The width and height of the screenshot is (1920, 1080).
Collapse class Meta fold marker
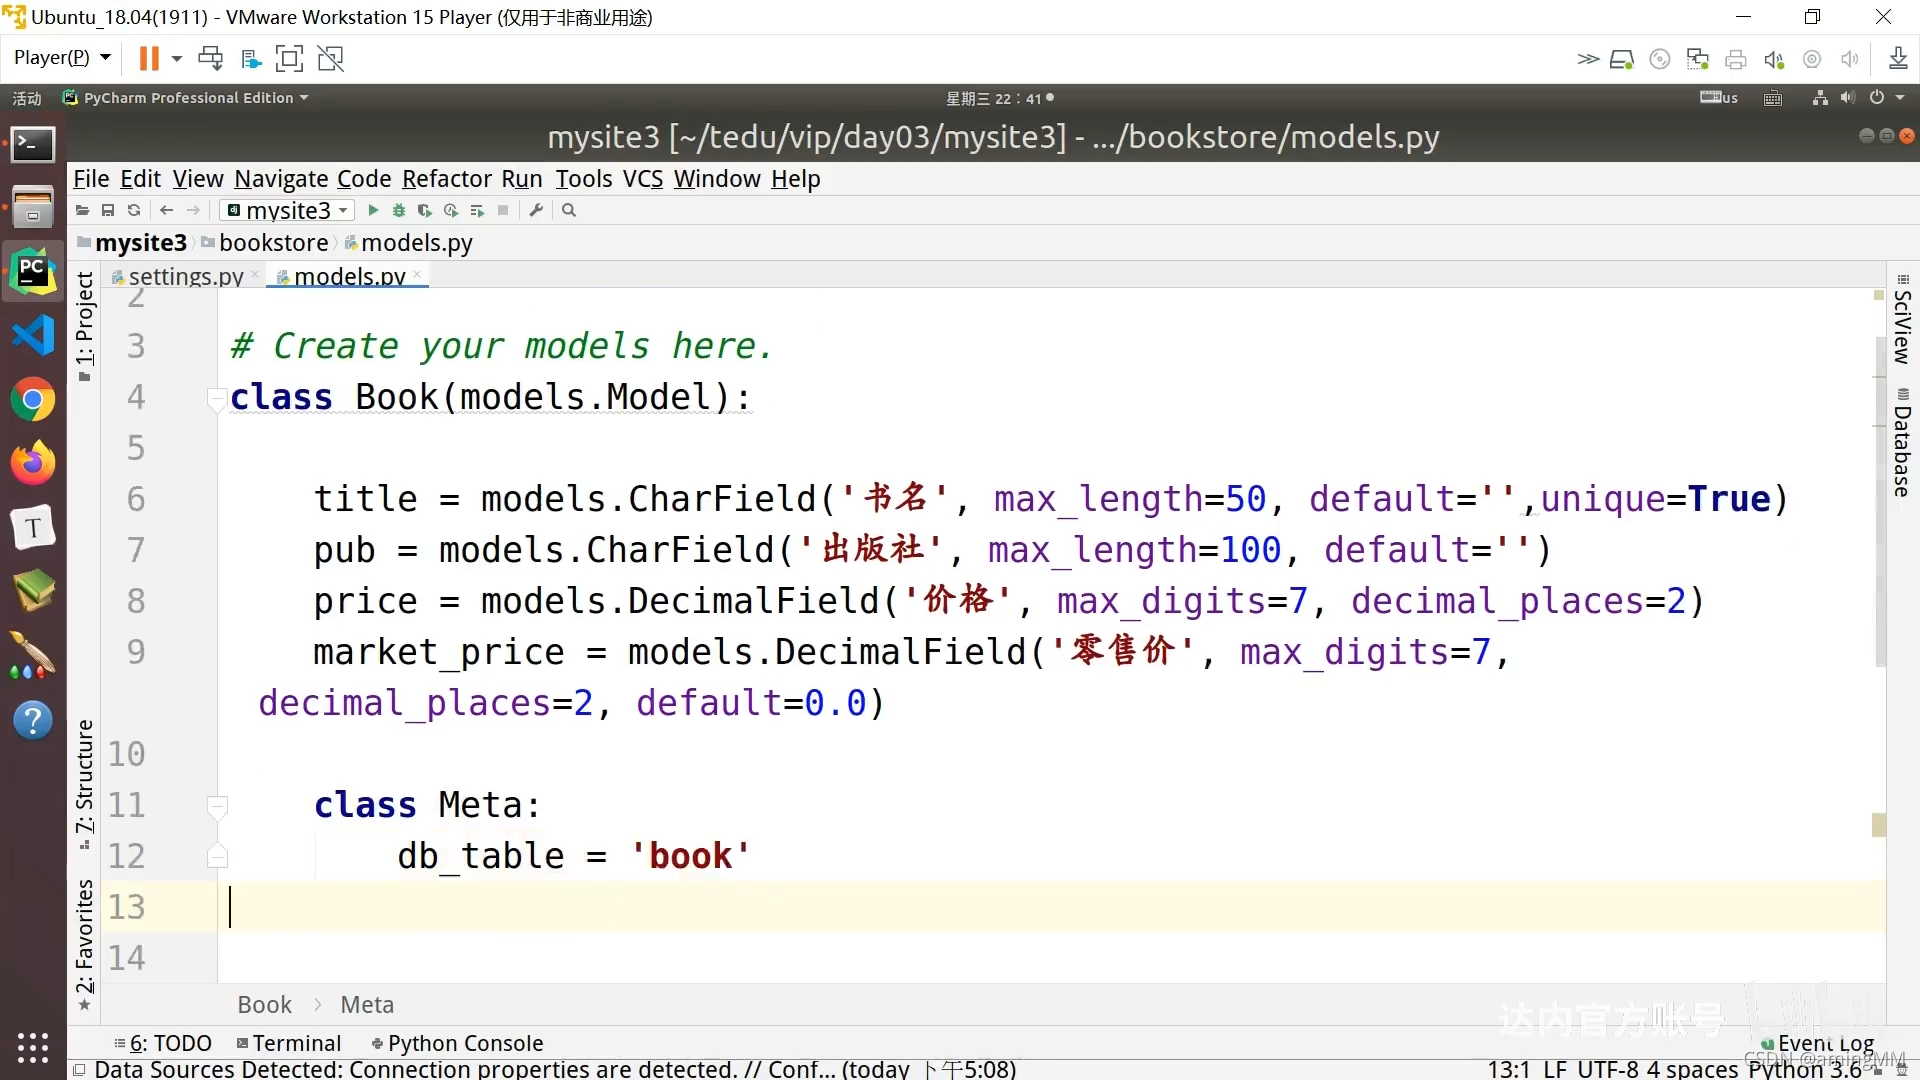point(216,805)
